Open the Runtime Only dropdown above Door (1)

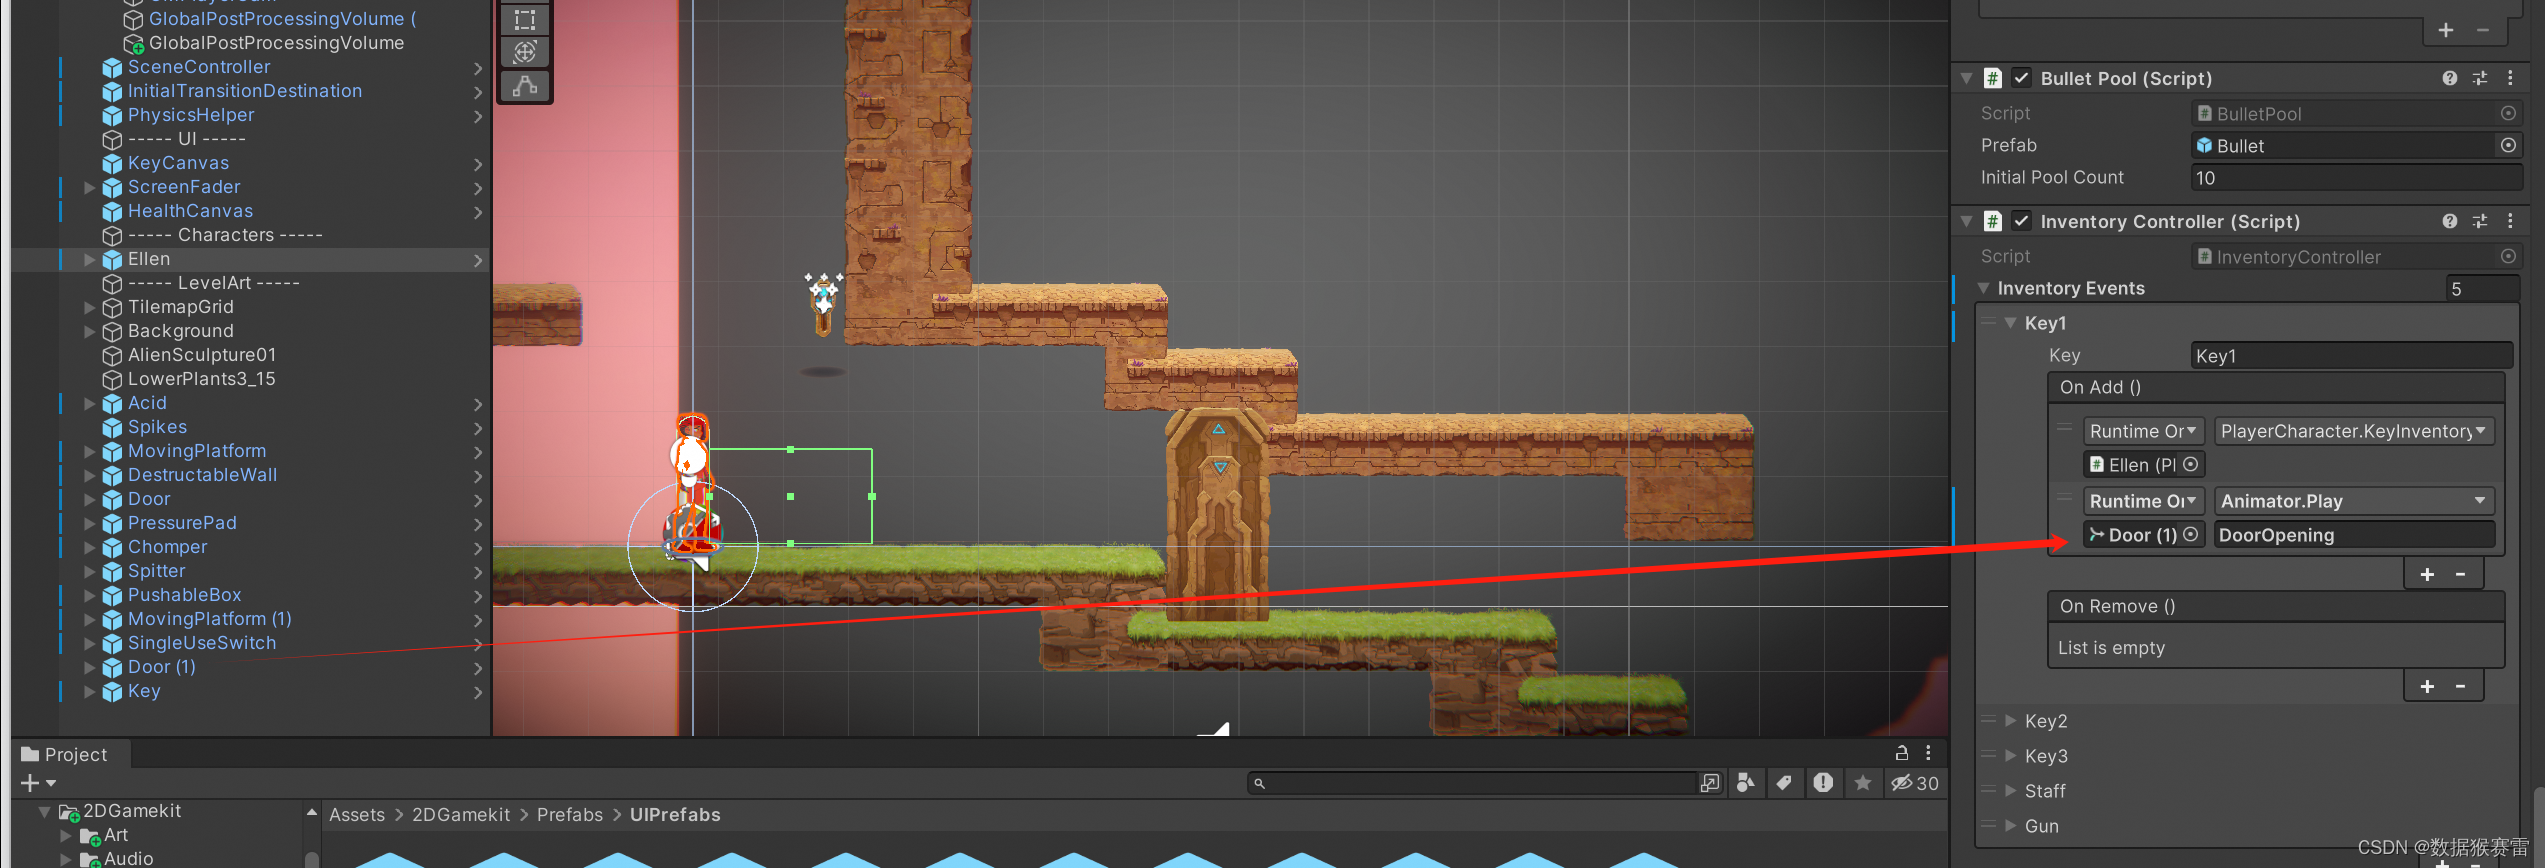[2143, 501]
